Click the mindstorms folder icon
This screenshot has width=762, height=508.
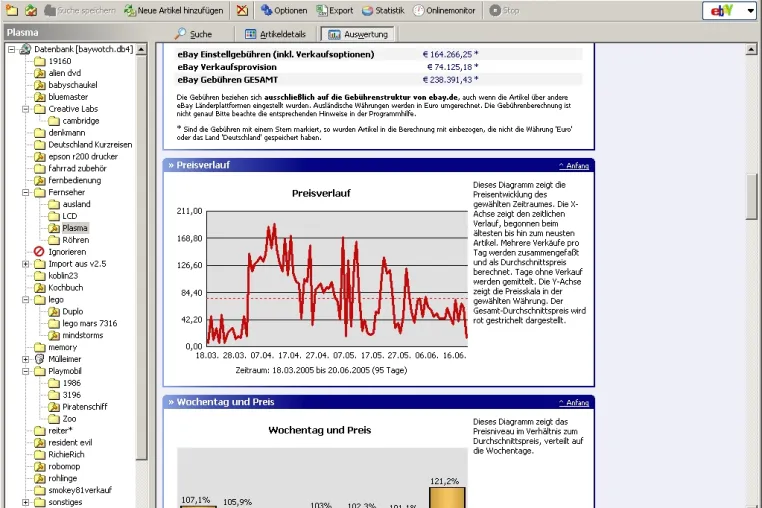[54, 335]
